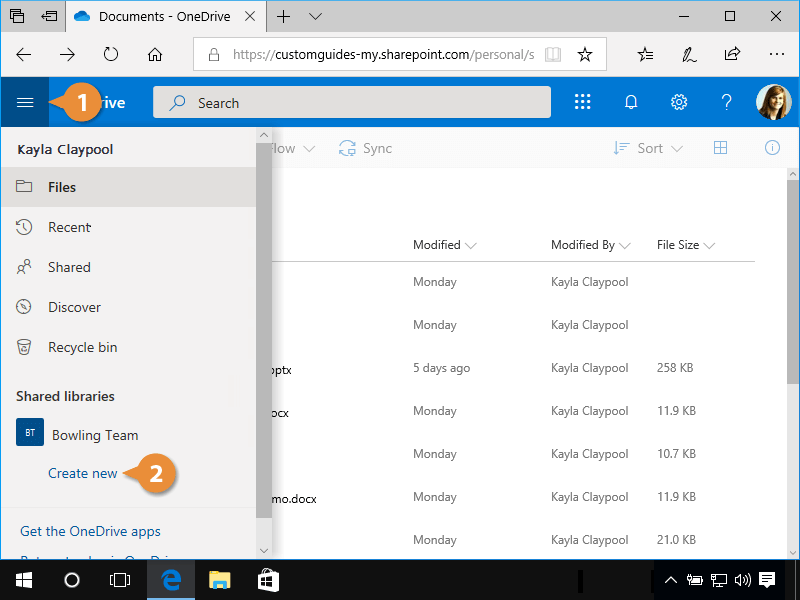This screenshot has height=600, width=800.
Task: Click Create new shared library
Action: click(x=83, y=473)
